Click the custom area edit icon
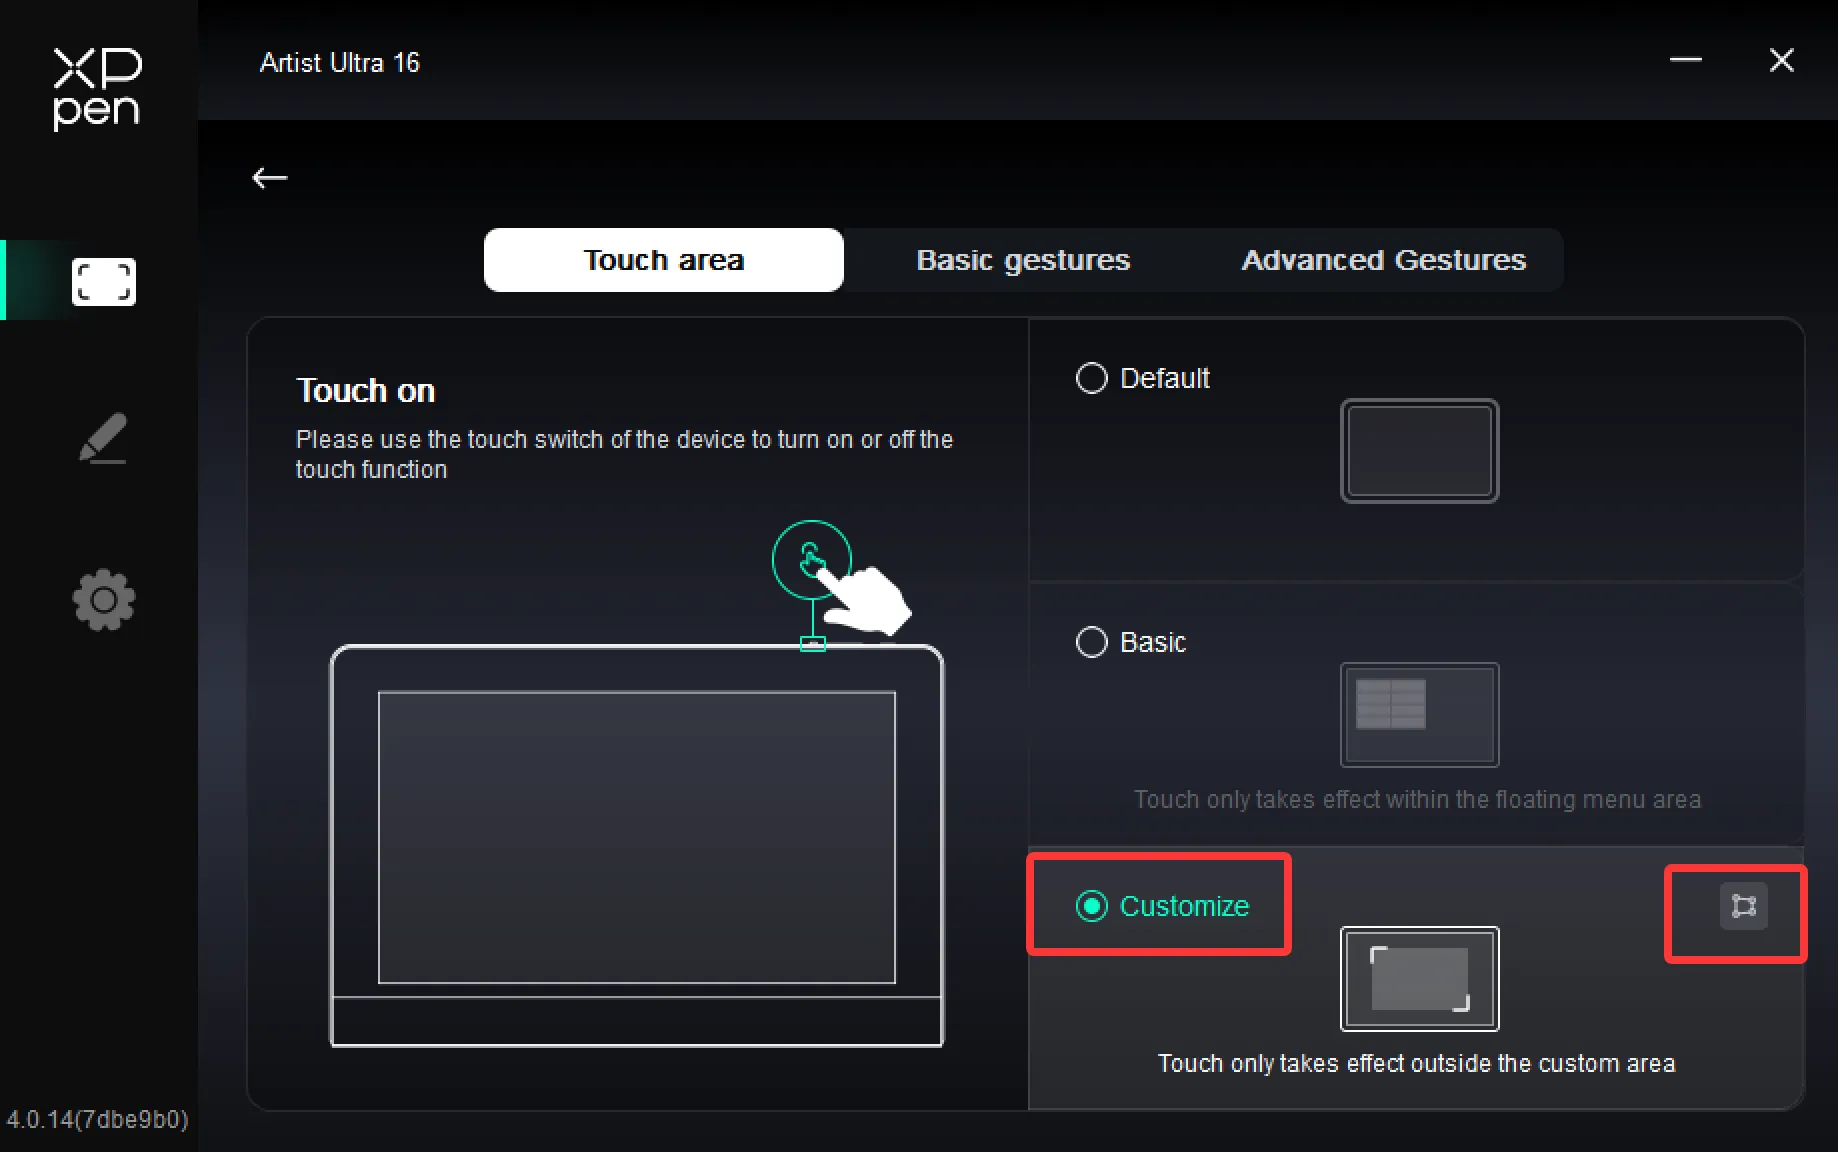 (x=1743, y=906)
